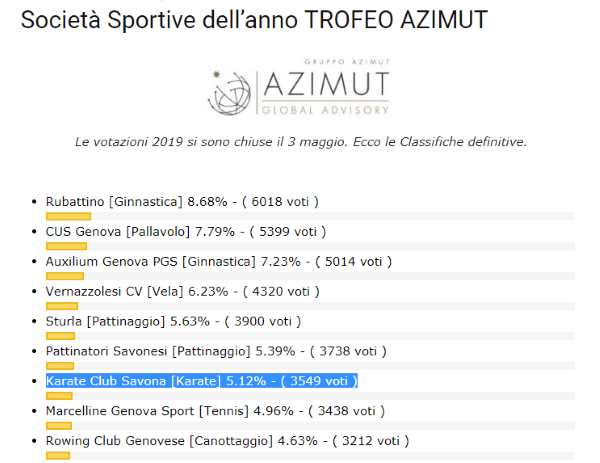The image size is (600, 463).
Task: Select the CUS Genova Pallavolo entry
Action: click(186, 232)
